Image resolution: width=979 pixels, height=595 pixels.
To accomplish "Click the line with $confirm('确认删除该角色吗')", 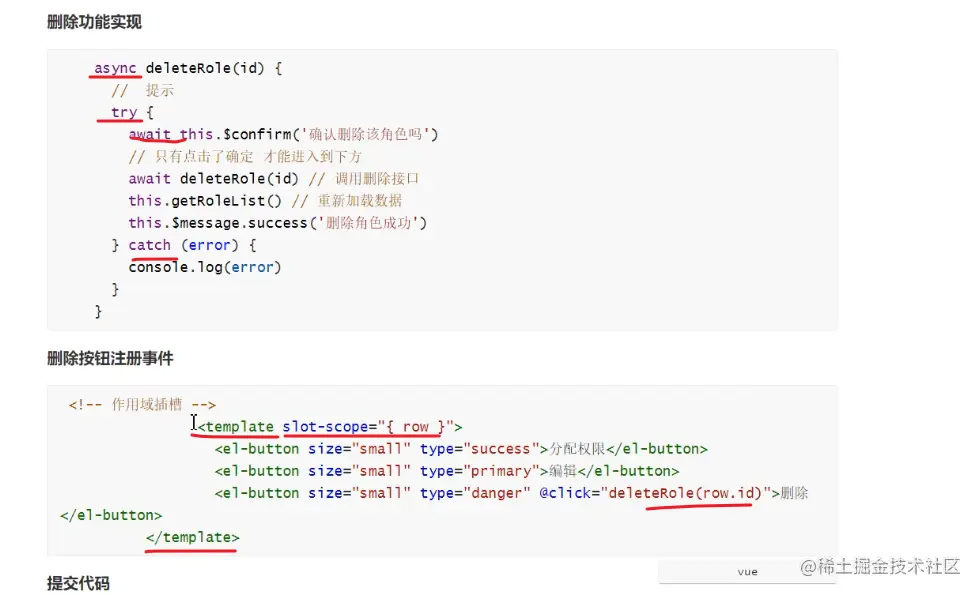I will point(283,134).
